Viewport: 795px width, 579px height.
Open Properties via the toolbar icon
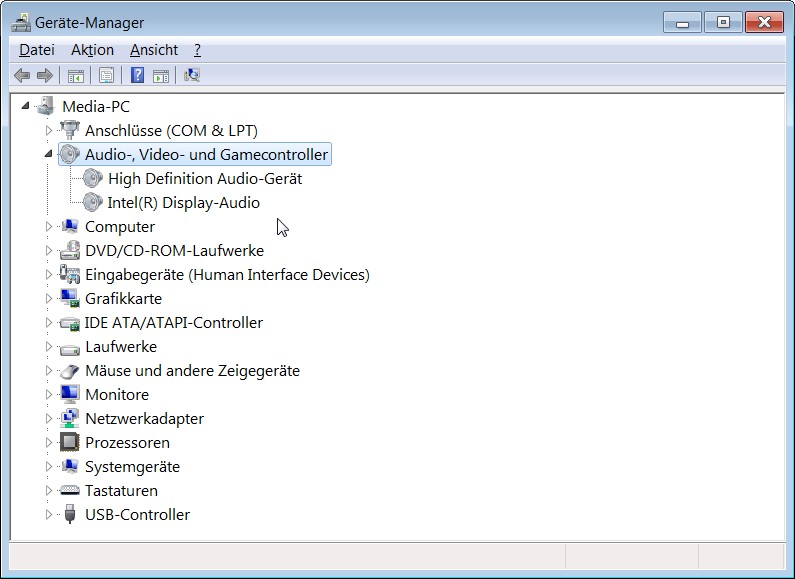pyautogui.click(x=106, y=76)
